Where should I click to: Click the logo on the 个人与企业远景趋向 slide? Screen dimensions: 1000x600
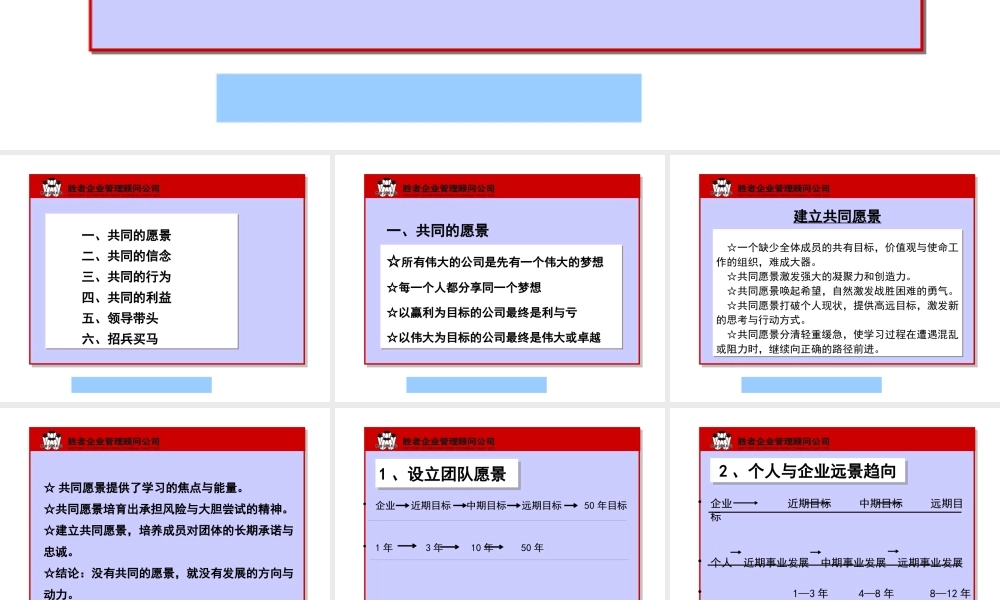coord(721,441)
